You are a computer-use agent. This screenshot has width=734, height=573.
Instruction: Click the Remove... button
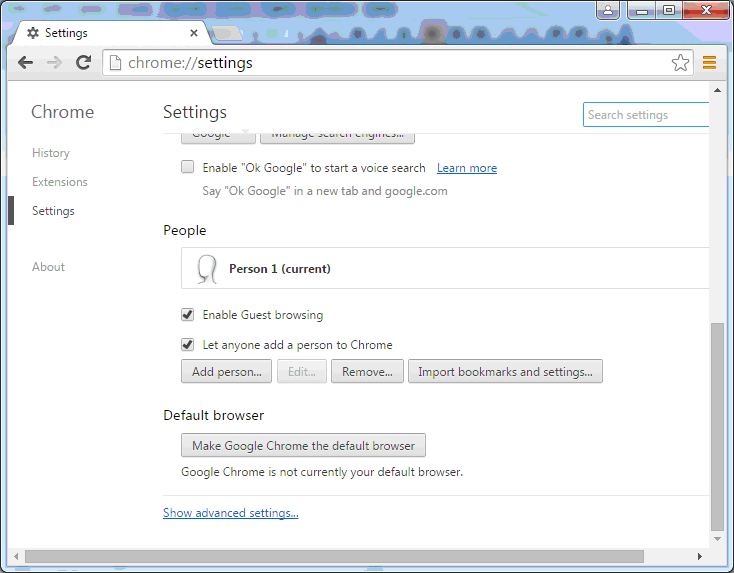pos(367,372)
